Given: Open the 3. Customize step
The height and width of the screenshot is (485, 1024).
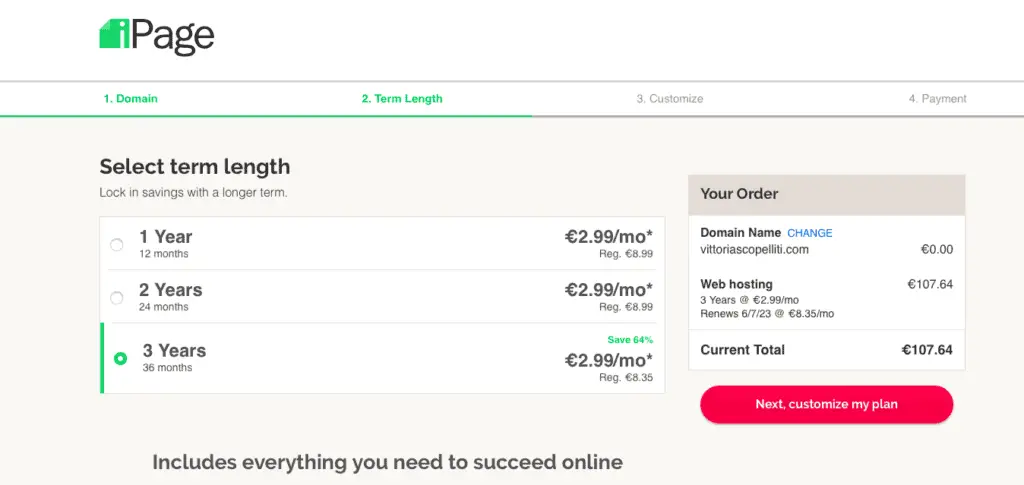Looking at the screenshot, I should [x=670, y=99].
